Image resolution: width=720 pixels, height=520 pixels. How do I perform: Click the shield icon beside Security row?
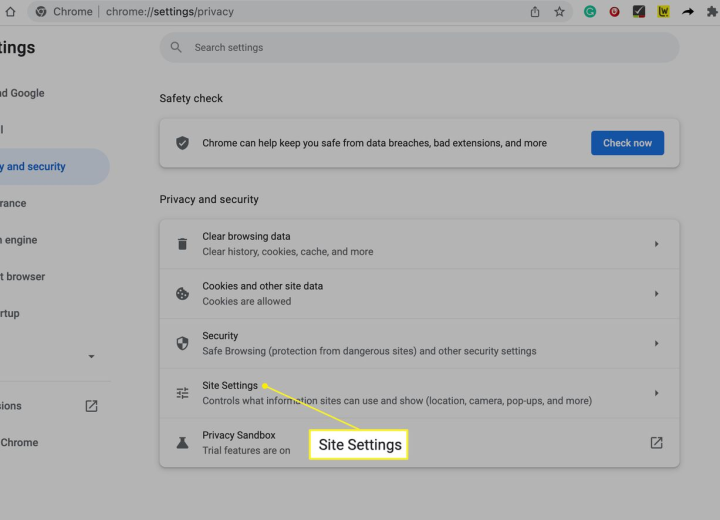pos(182,343)
